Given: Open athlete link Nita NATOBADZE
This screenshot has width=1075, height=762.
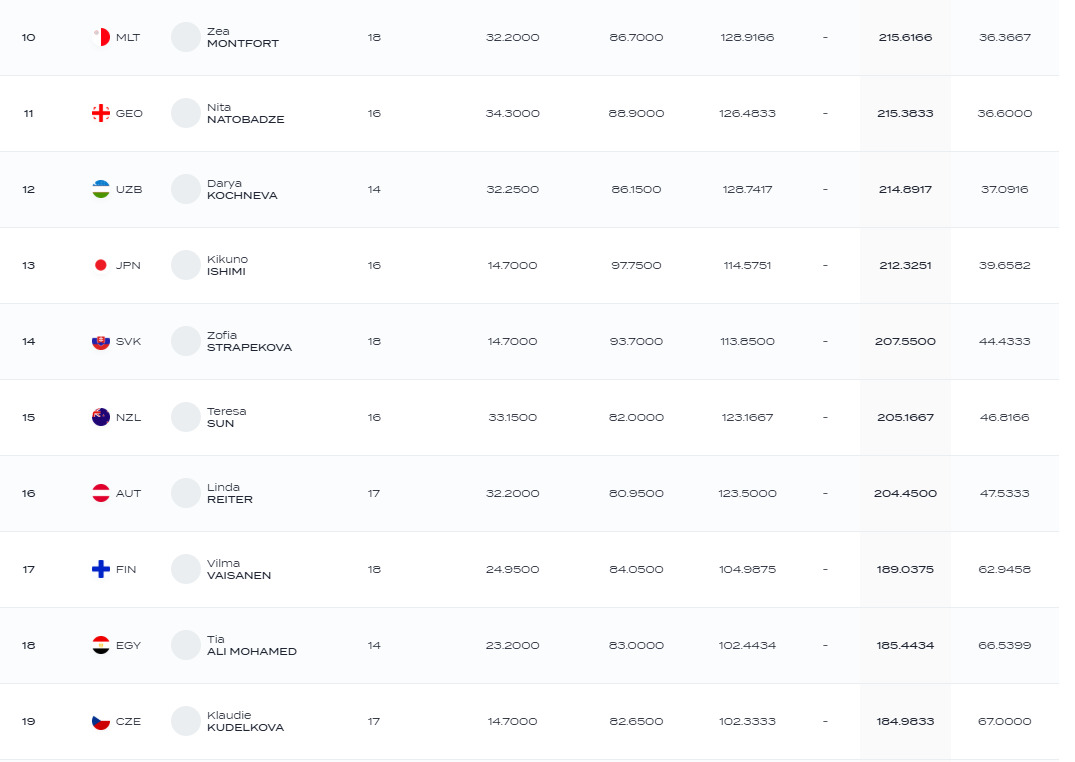Looking at the screenshot, I should (x=245, y=113).
